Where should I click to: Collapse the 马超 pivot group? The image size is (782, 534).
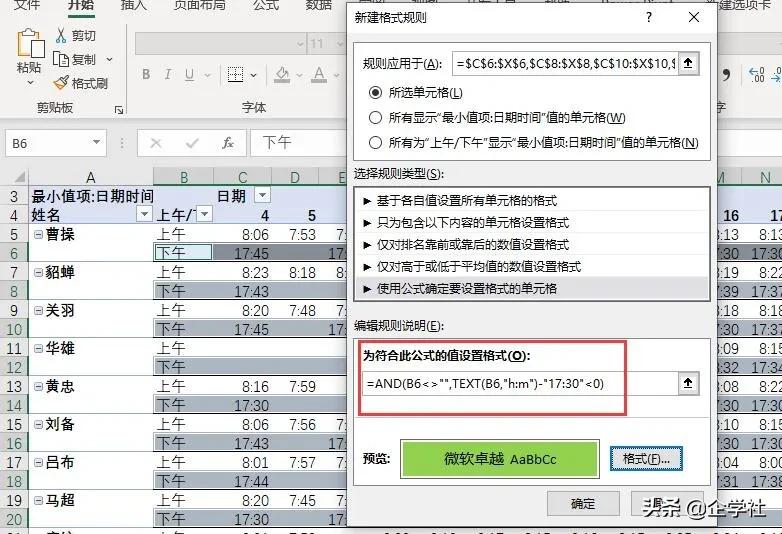coord(38,500)
